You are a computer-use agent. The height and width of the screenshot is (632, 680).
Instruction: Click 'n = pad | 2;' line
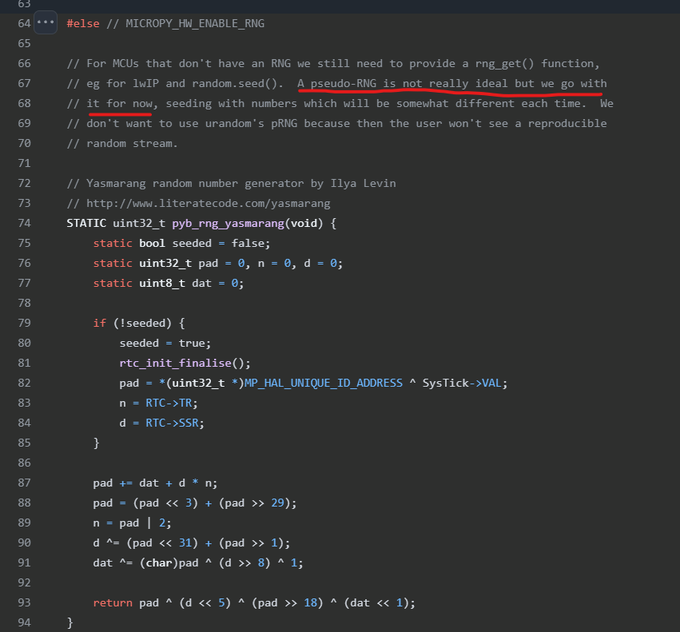tap(132, 523)
